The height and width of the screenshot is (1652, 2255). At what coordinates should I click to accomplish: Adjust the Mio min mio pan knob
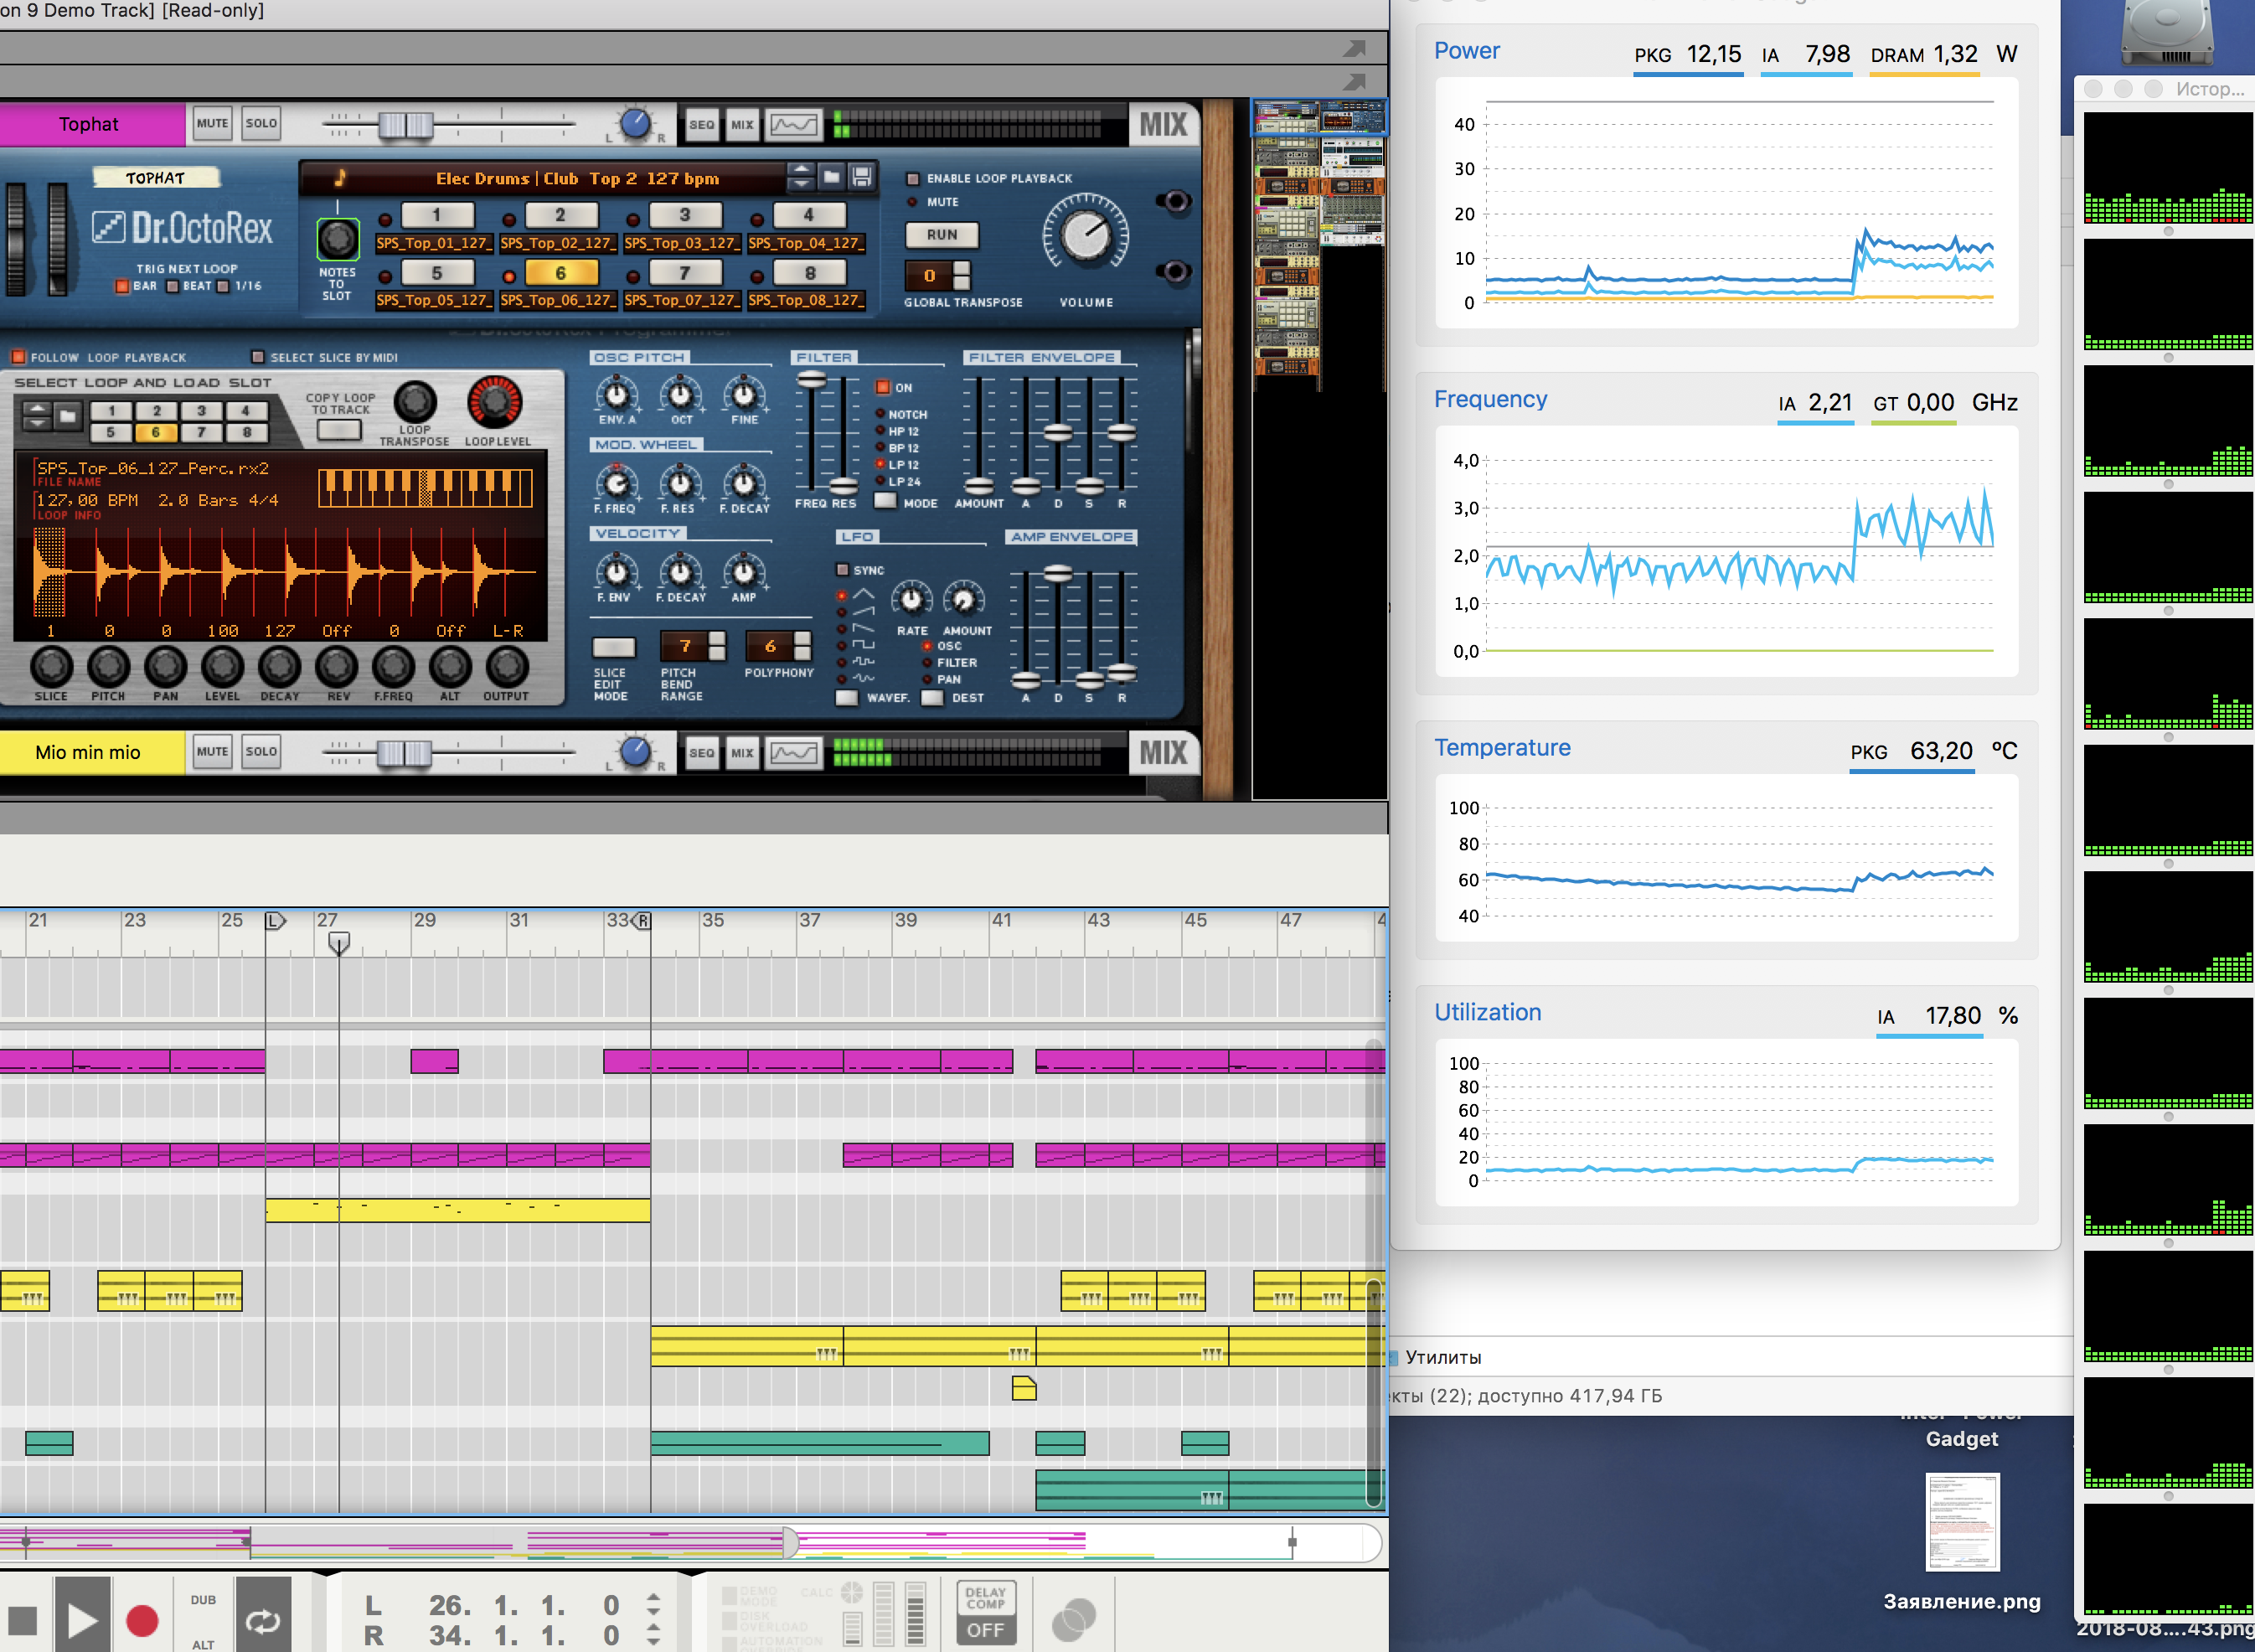[635, 753]
